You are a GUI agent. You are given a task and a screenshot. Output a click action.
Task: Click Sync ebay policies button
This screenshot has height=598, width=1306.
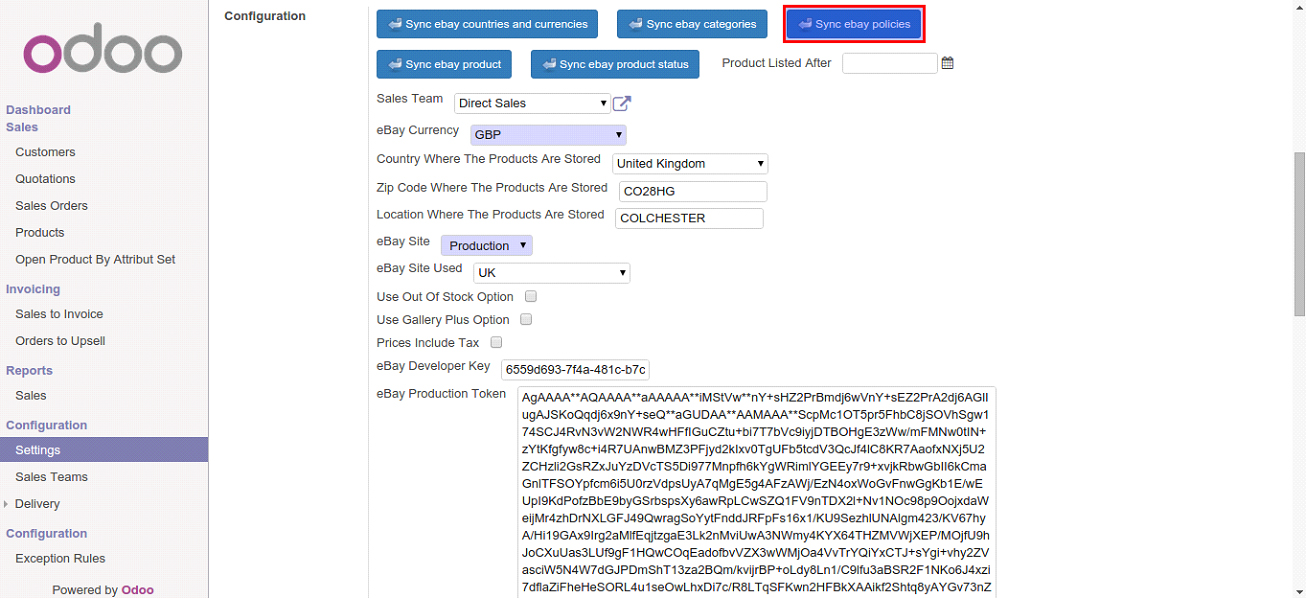(854, 24)
